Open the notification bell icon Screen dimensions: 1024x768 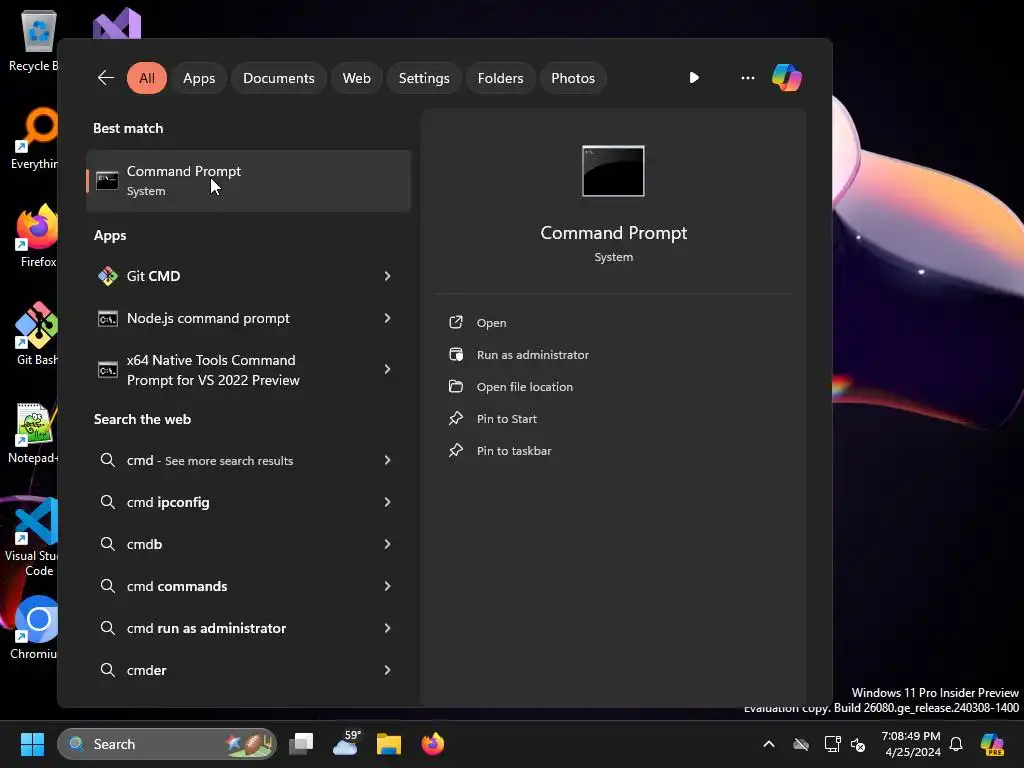pyautogui.click(x=955, y=744)
